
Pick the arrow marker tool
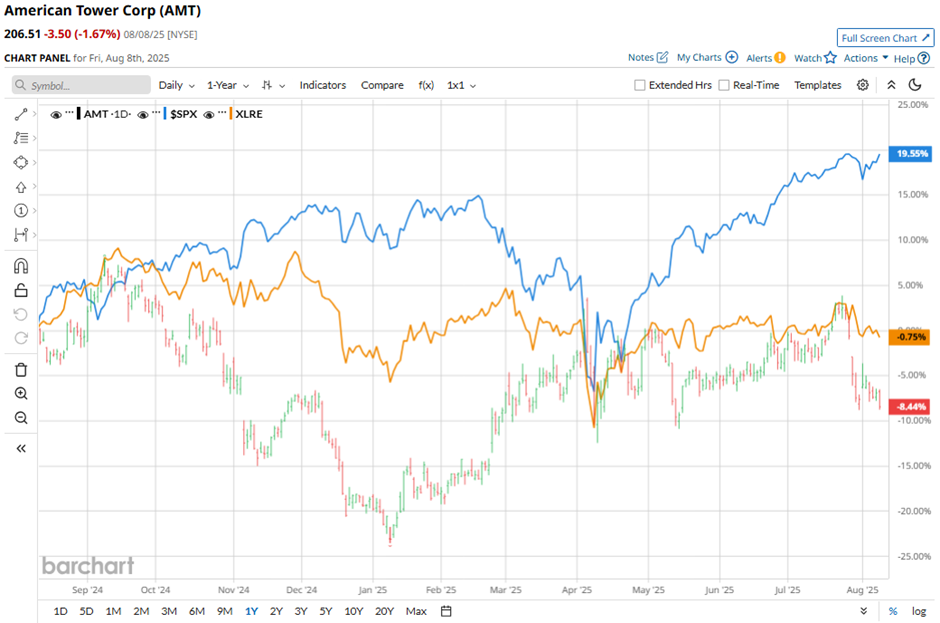(x=21, y=187)
